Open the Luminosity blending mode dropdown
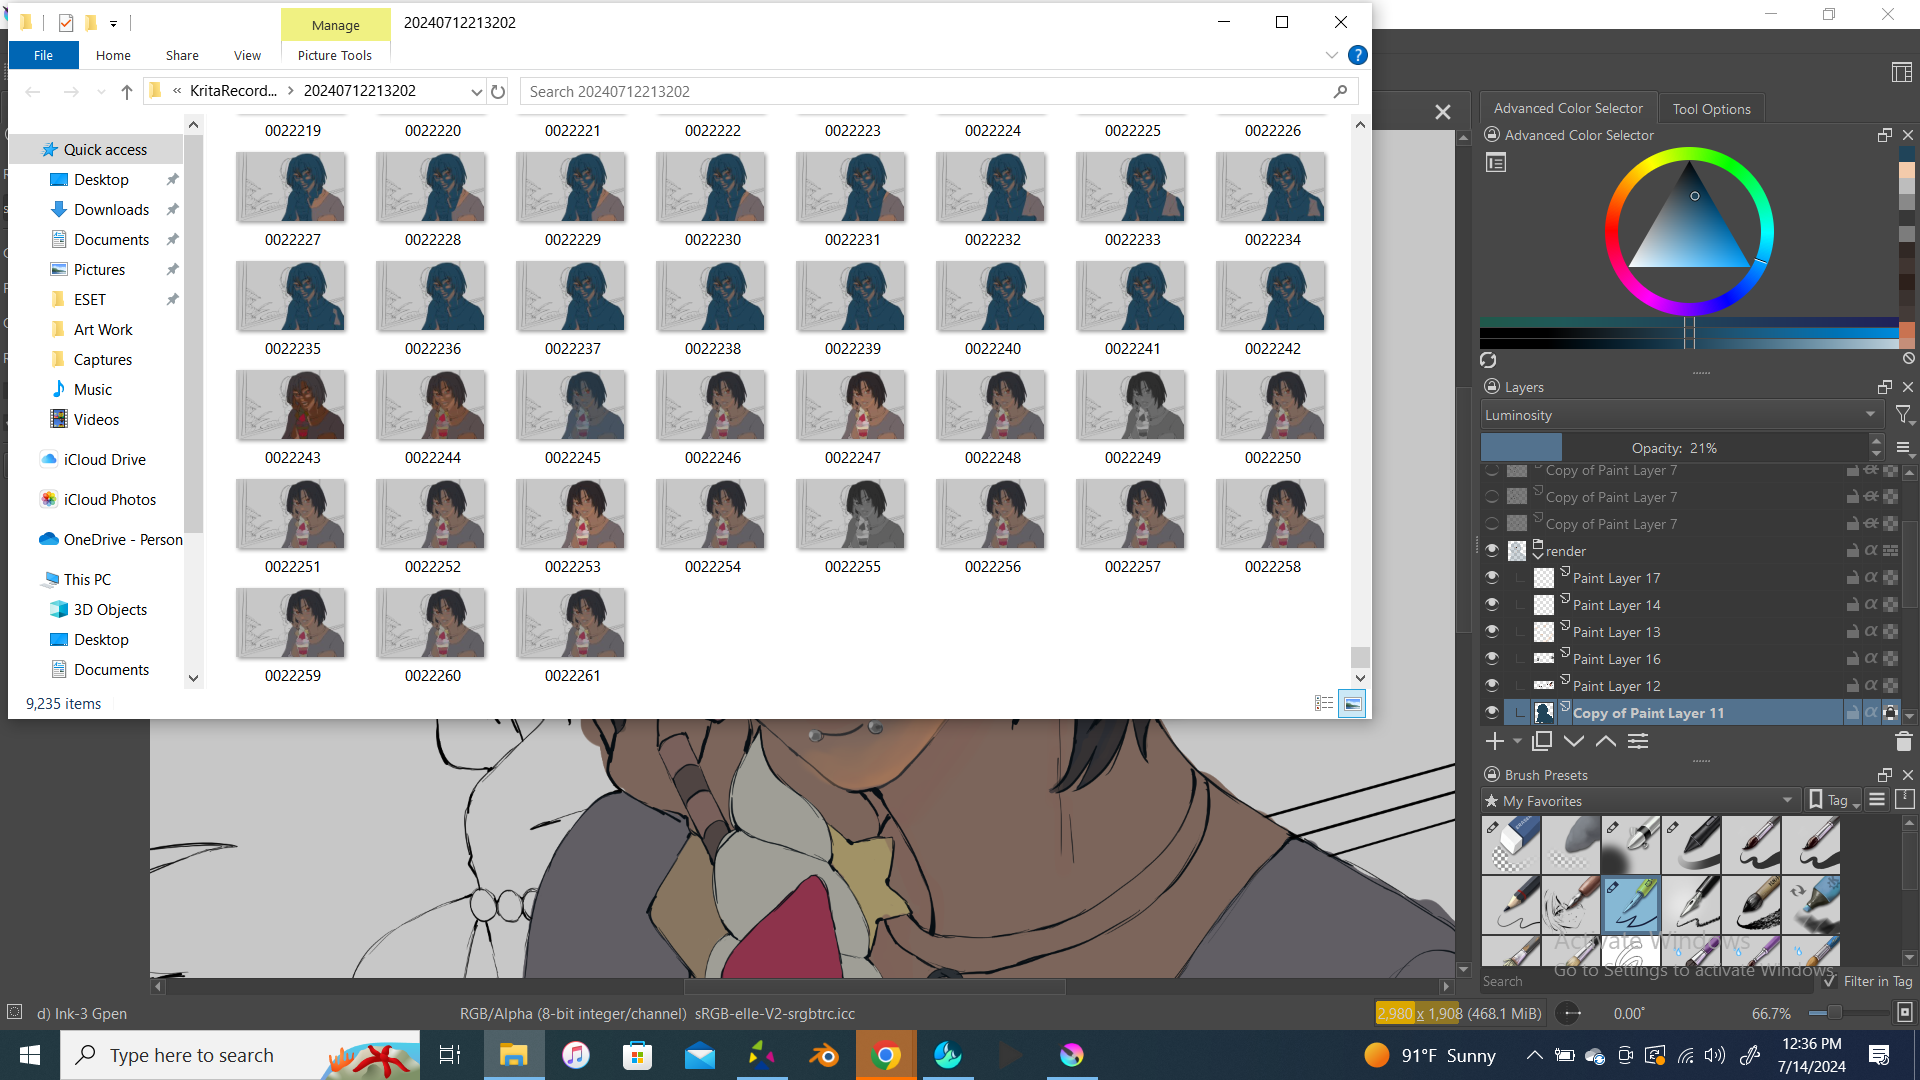This screenshot has height=1080, width=1920. pos(1680,415)
